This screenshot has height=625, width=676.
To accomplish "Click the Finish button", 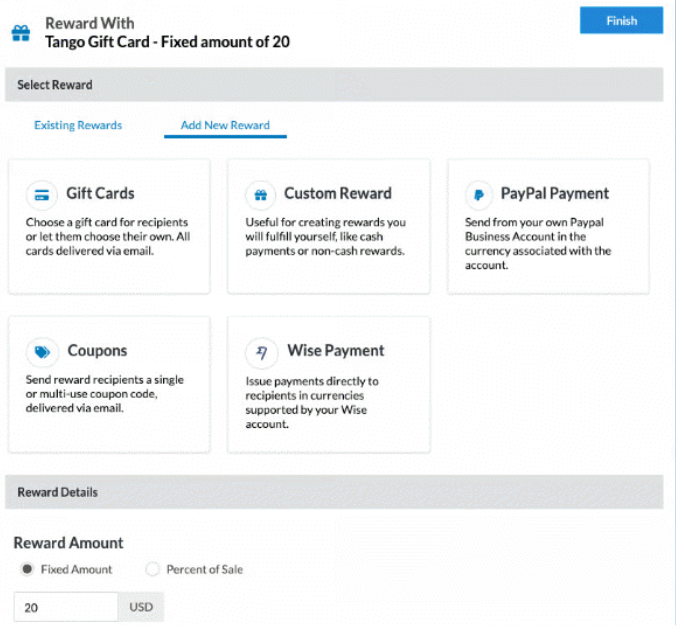I will [x=621, y=20].
